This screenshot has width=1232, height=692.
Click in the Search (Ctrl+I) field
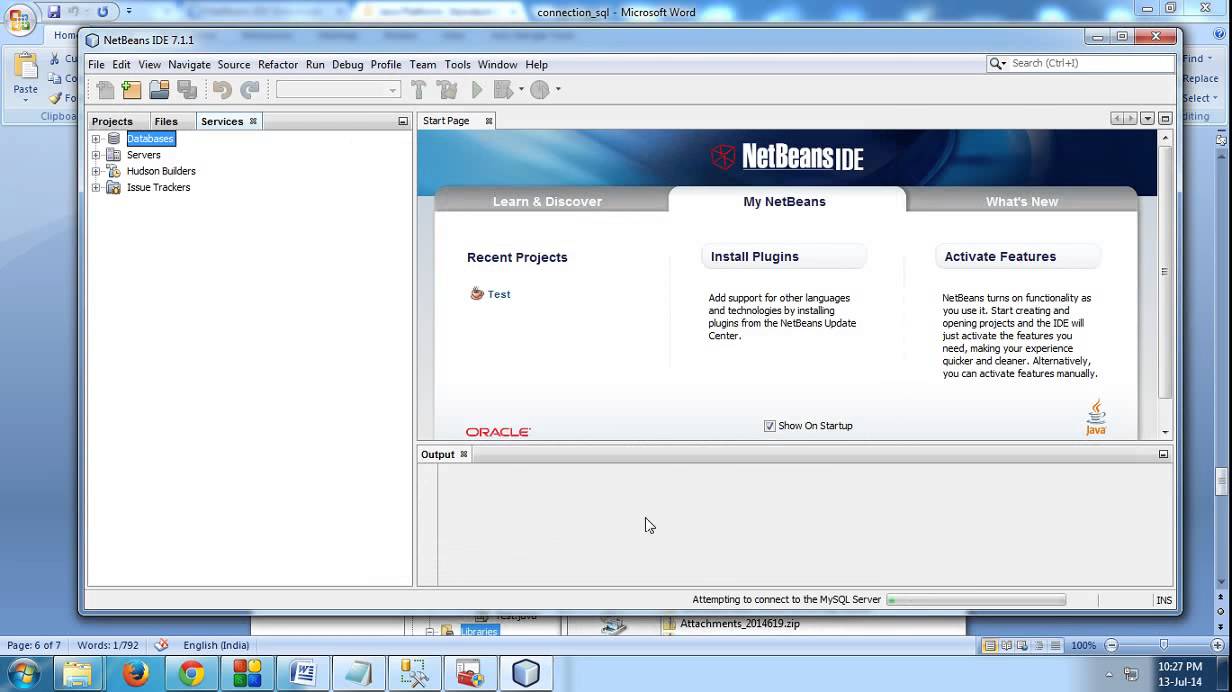1090,63
